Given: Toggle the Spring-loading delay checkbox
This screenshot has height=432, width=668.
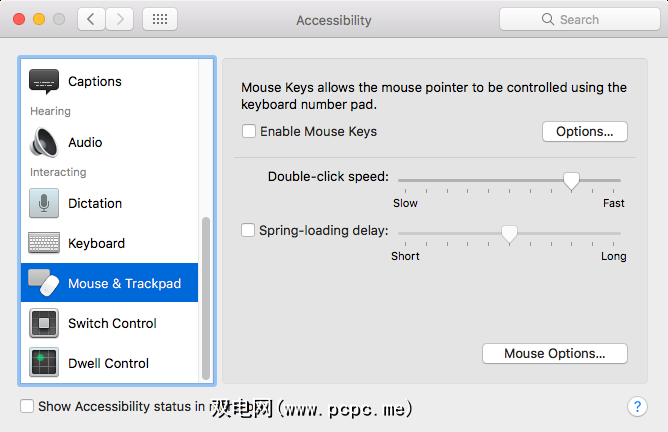Looking at the screenshot, I should [x=249, y=230].
